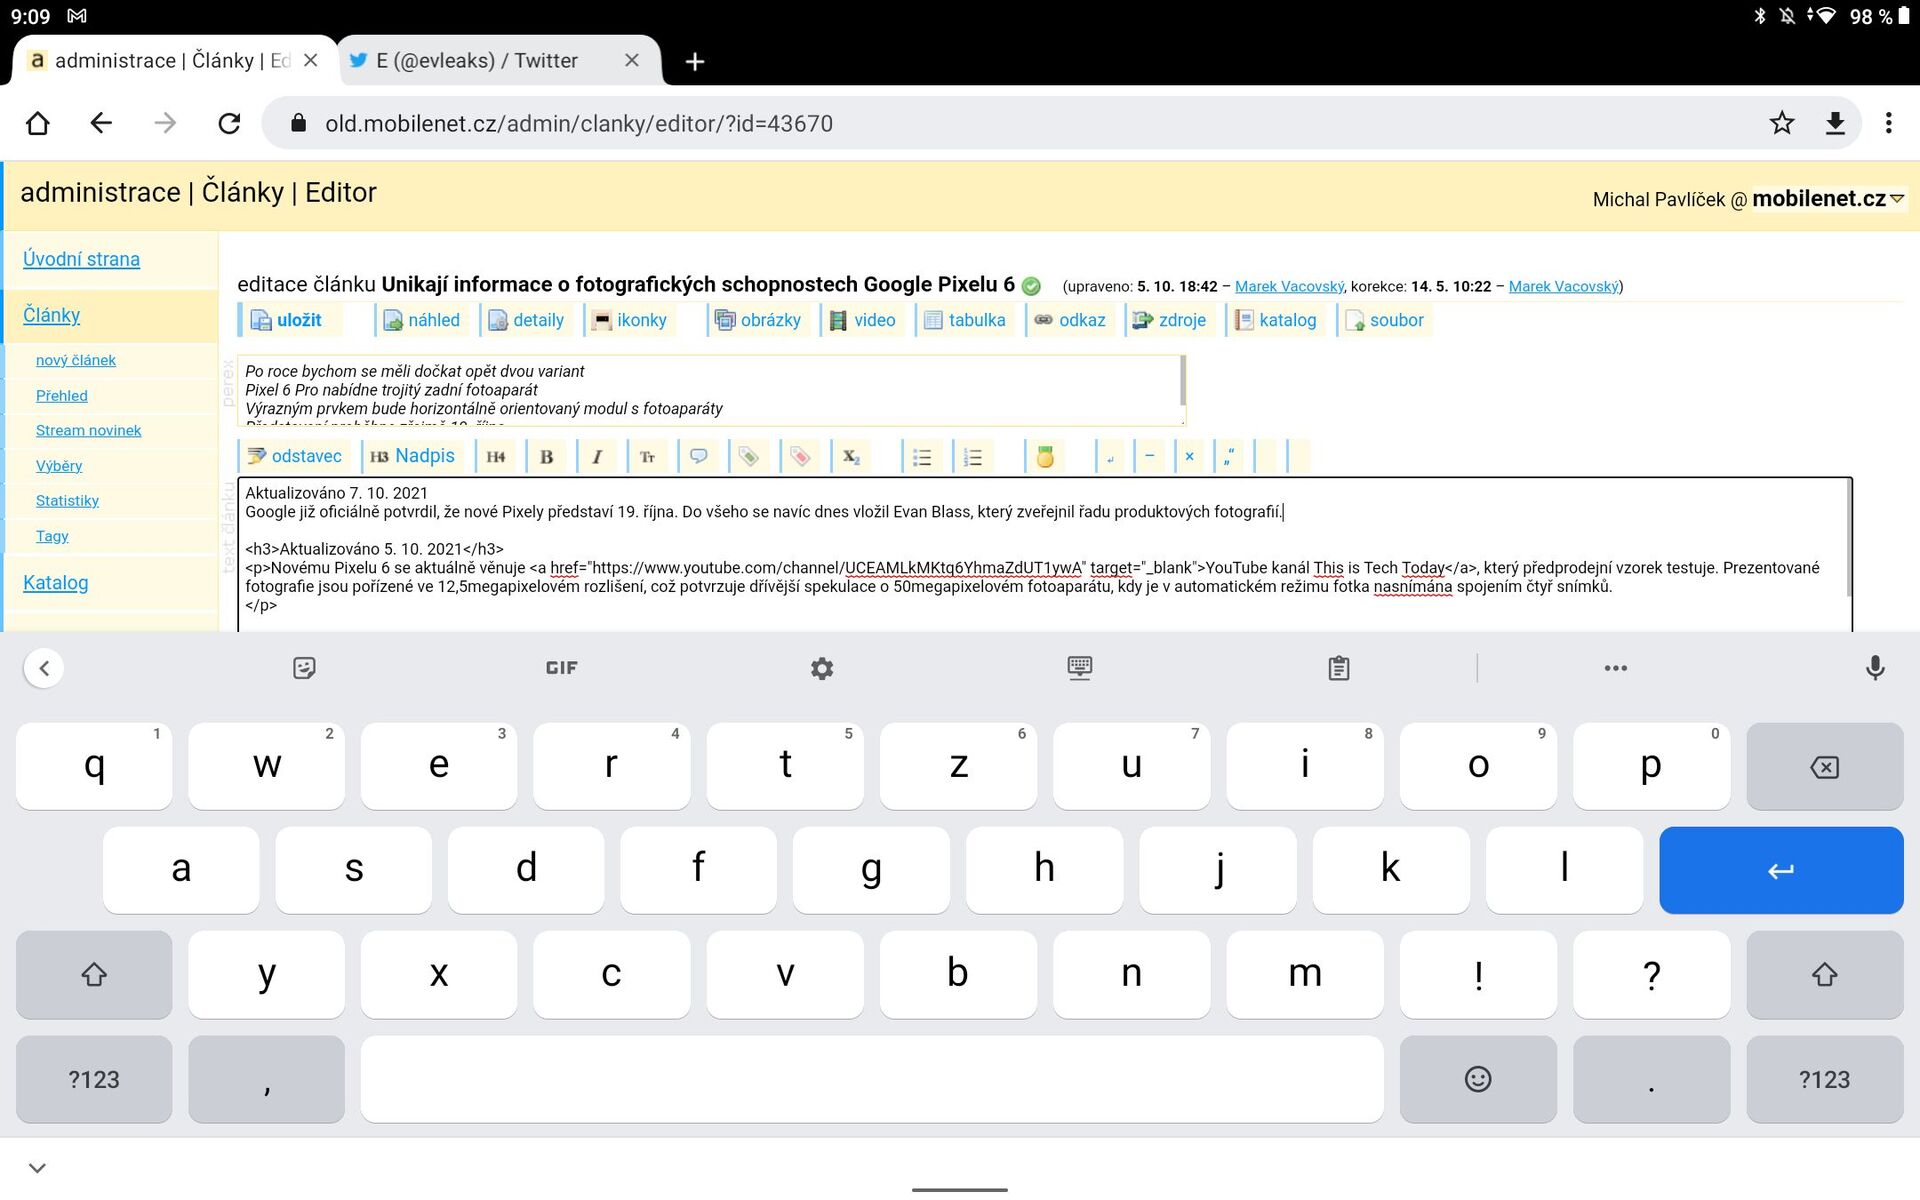Click the bold formatting icon
This screenshot has width=1920, height=1200.
(546, 457)
